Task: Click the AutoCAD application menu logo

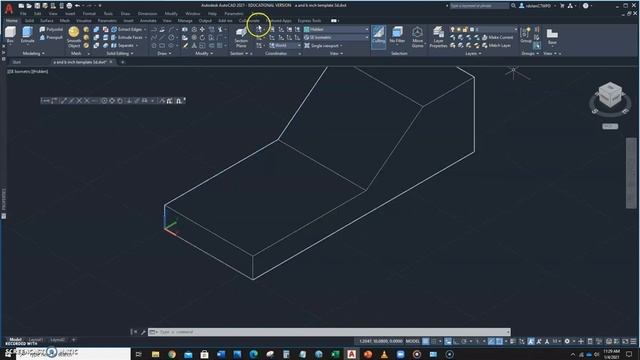Action: (x=9, y=8)
